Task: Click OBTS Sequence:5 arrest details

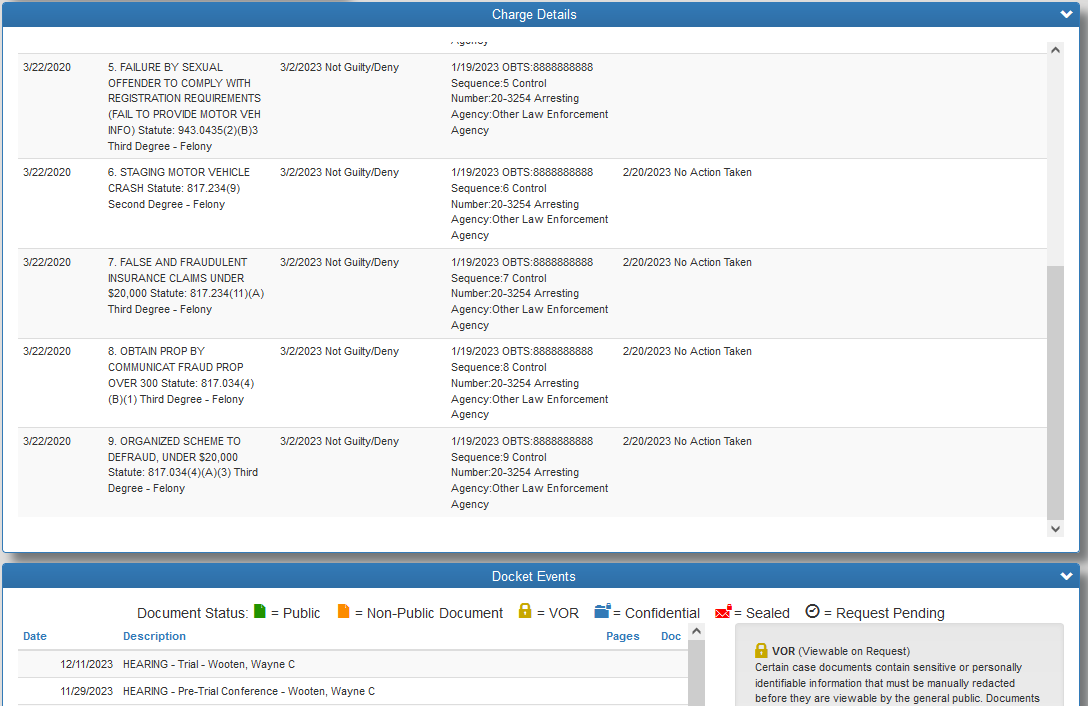Action: [529, 99]
